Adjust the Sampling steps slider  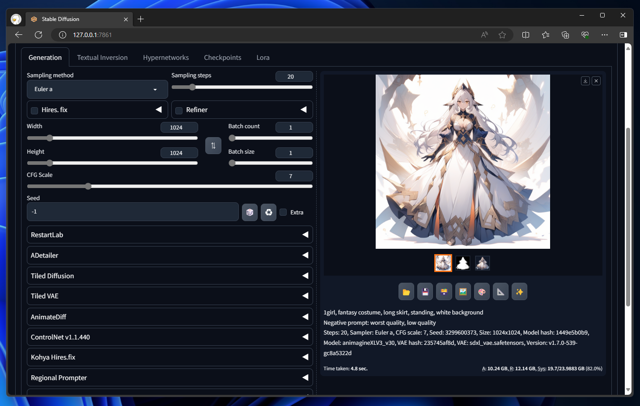(x=242, y=87)
